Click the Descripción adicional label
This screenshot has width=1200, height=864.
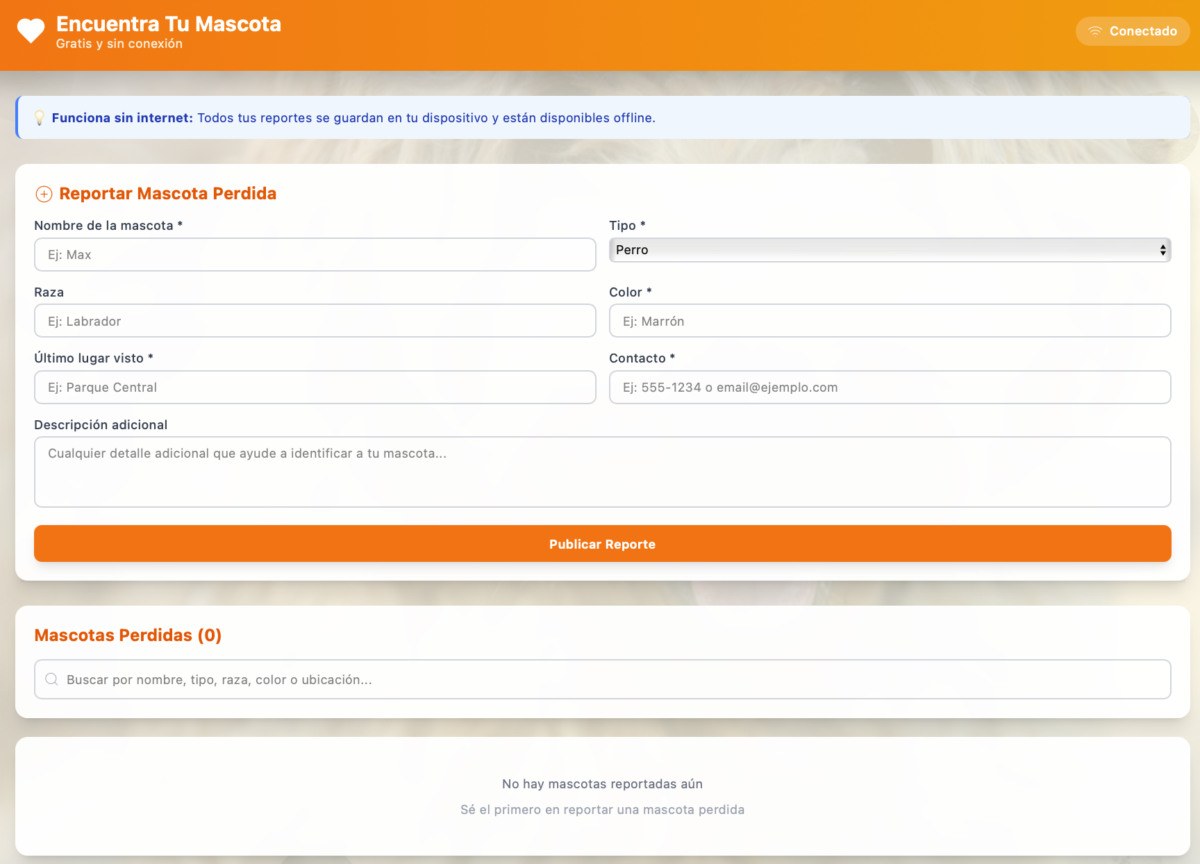pos(101,425)
